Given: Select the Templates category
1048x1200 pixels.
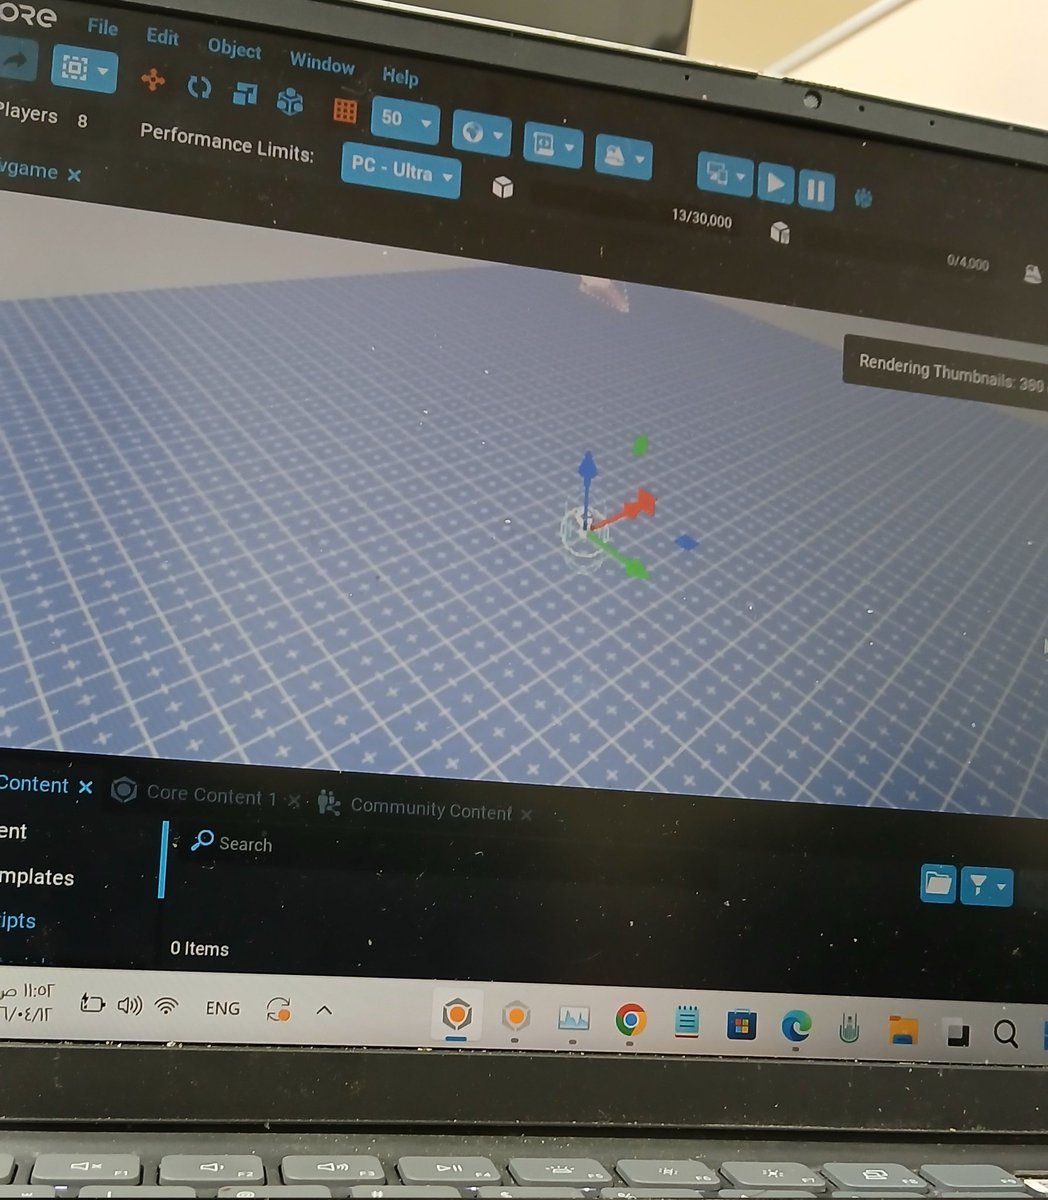Looking at the screenshot, I should tap(37, 877).
